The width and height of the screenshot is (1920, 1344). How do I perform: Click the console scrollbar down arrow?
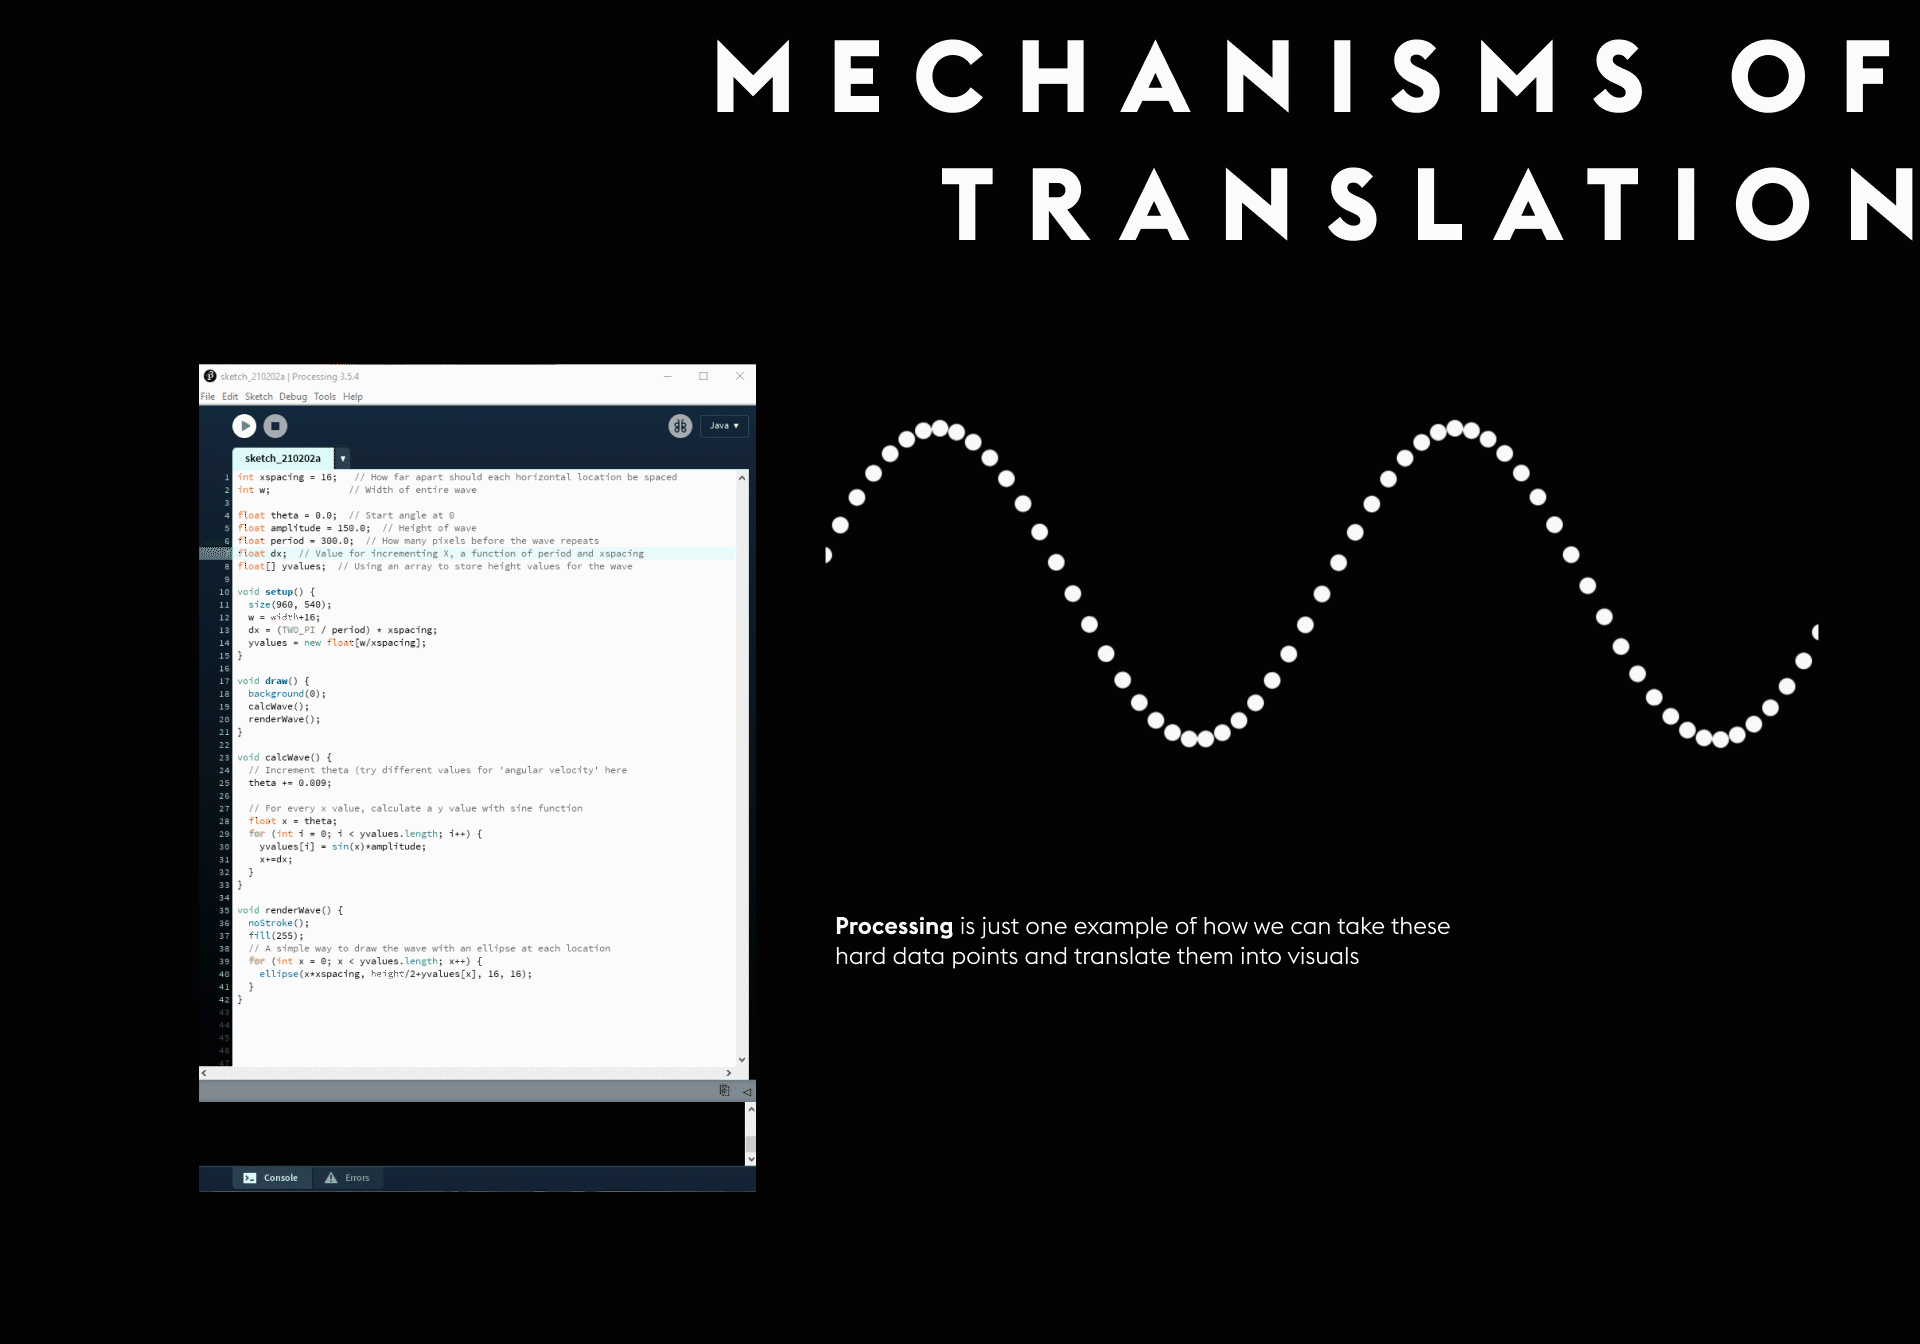750,1159
